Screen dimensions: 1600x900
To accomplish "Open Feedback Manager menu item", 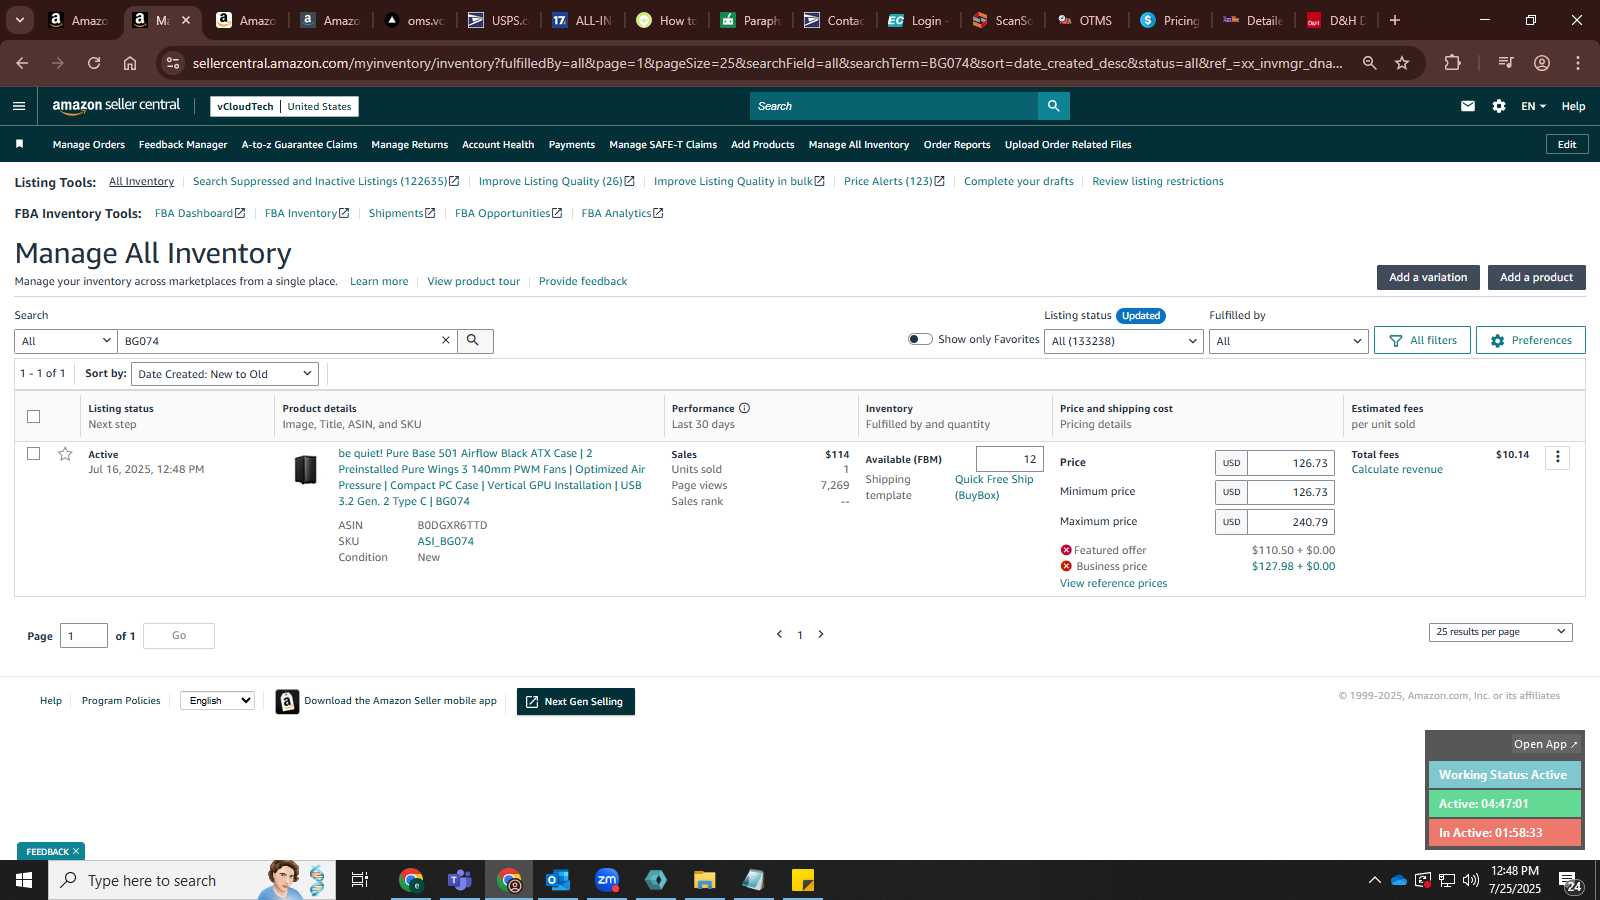I will pyautogui.click(x=183, y=144).
